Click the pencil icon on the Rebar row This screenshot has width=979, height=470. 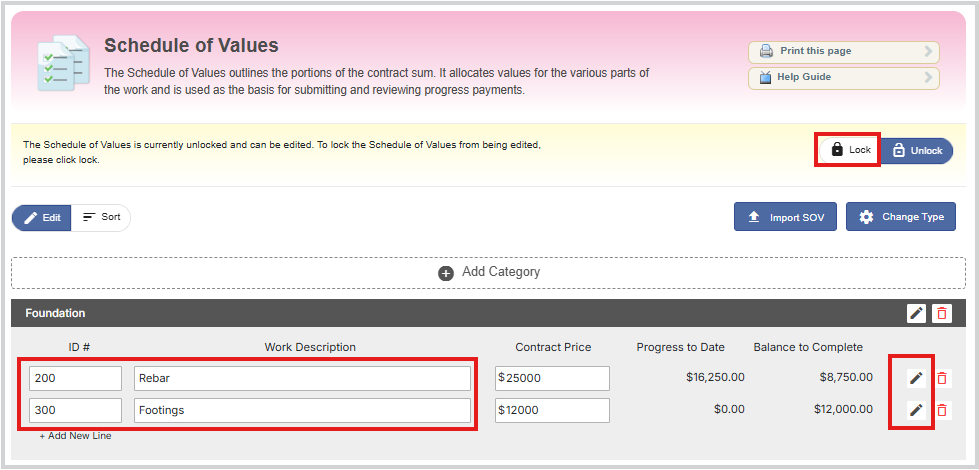tap(916, 378)
